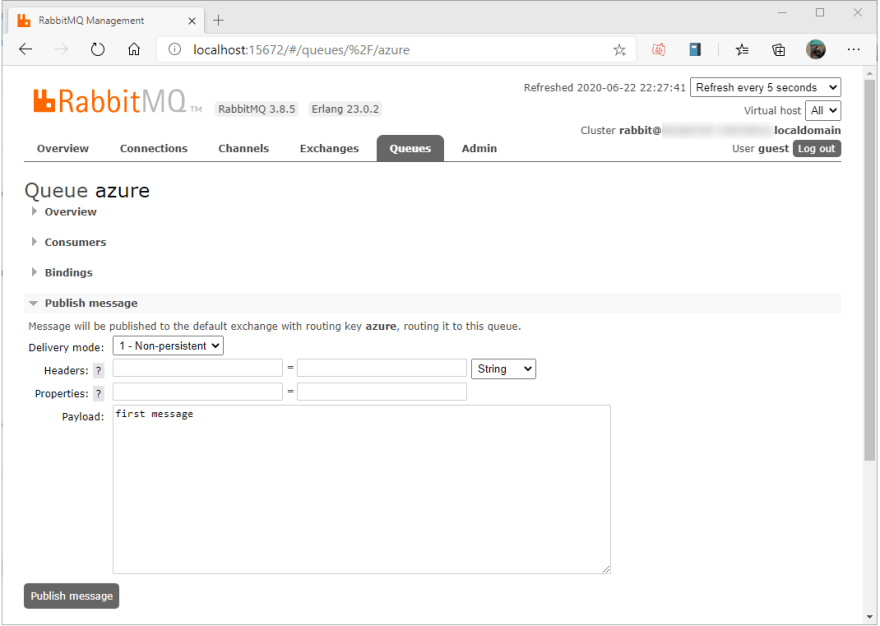The width and height of the screenshot is (880, 626).
Task: Open the header type String dropdown
Action: 503,369
